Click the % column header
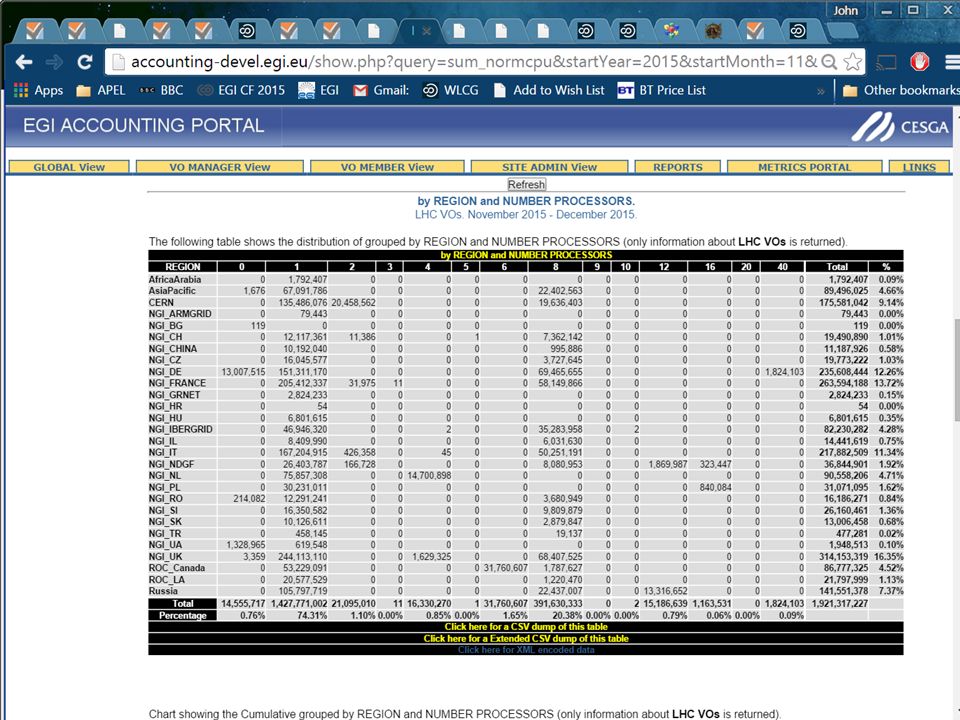960x720 pixels. click(x=886, y=266)
